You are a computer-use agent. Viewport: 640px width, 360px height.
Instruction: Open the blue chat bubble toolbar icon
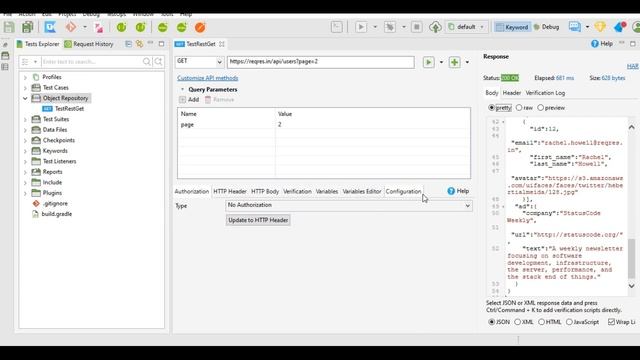tap(575, 27)
